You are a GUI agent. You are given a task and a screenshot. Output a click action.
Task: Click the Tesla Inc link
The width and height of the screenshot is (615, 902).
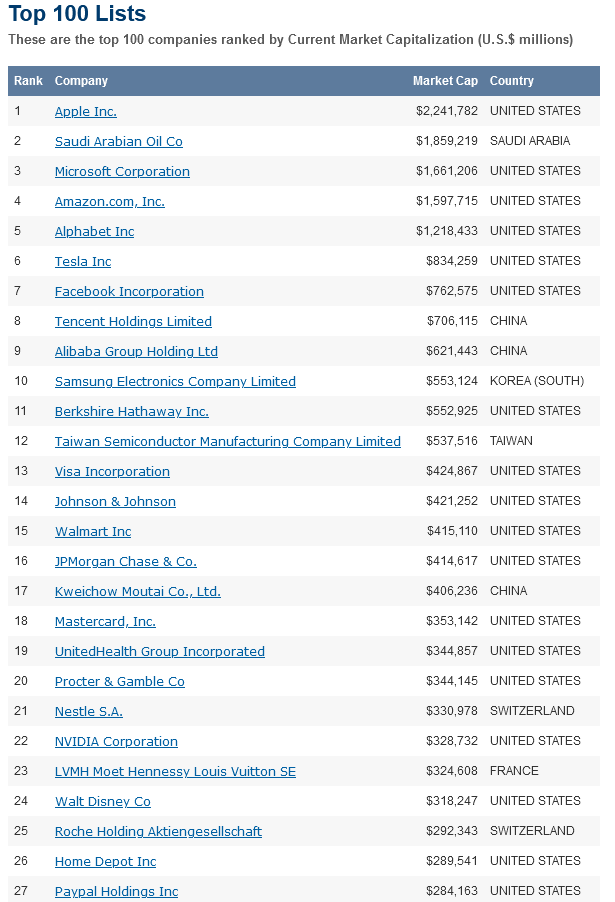coord(83,261)
